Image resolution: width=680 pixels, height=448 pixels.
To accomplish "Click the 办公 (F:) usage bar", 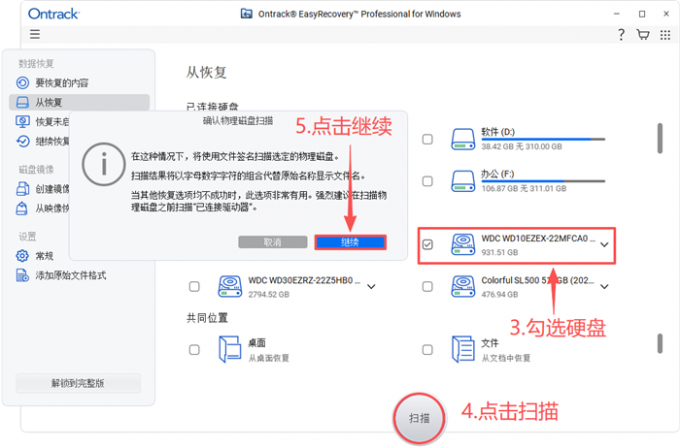I will pos(543,181).
